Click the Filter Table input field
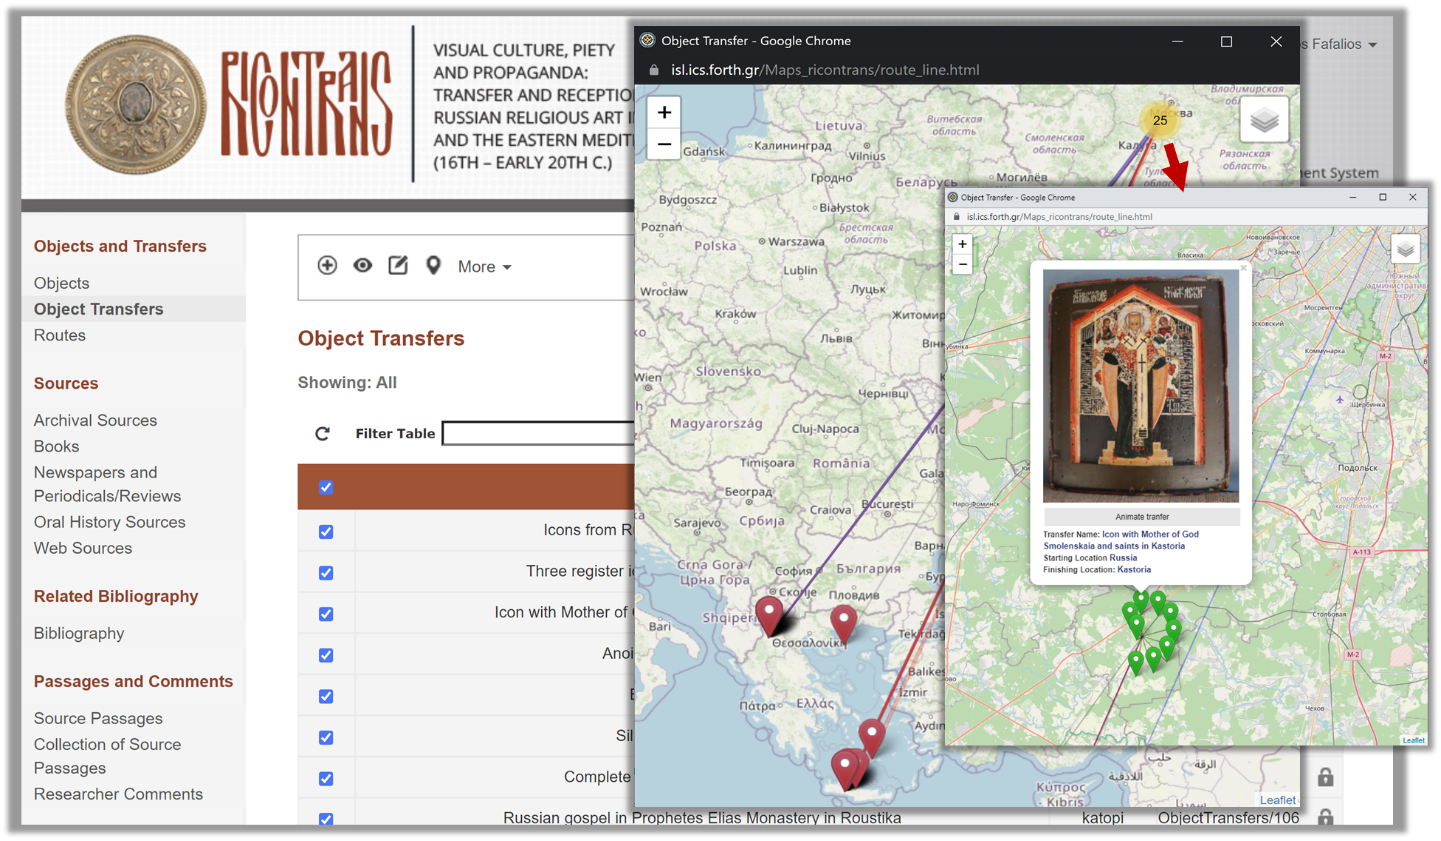Screen dimensions: 1441x841 coord(538,433)
